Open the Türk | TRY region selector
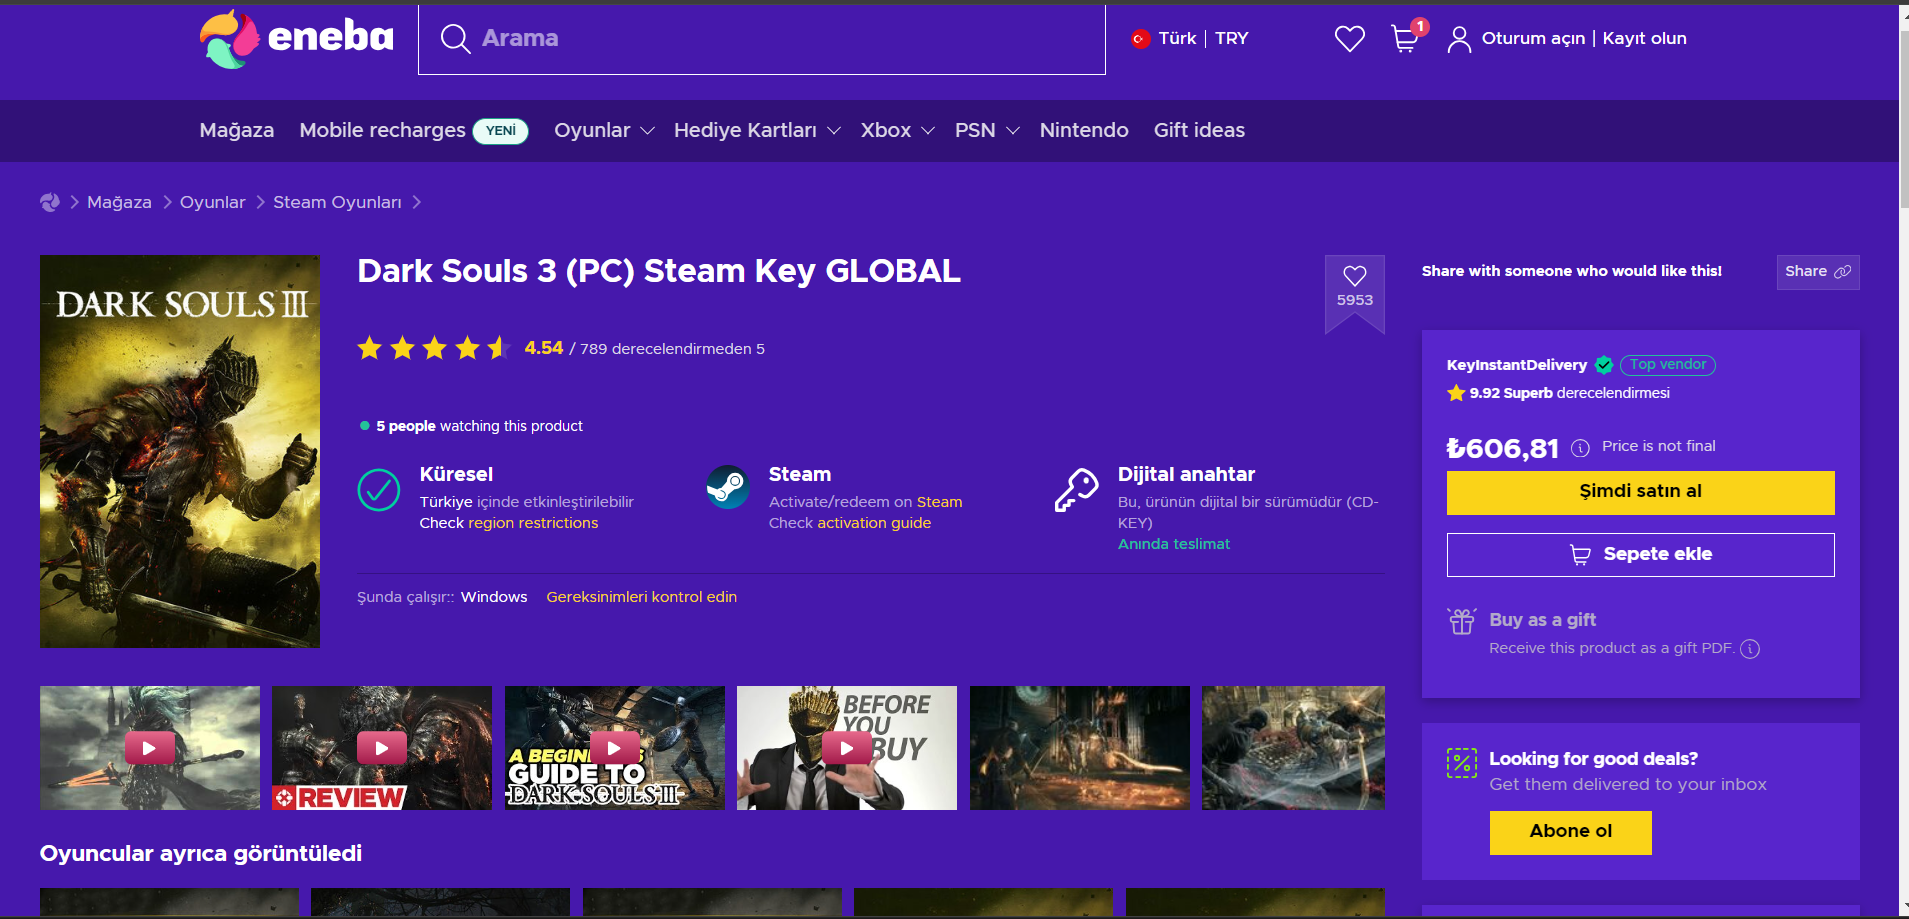The image size is (1909, 919). pyautogui.click(x=1190, y=39)
